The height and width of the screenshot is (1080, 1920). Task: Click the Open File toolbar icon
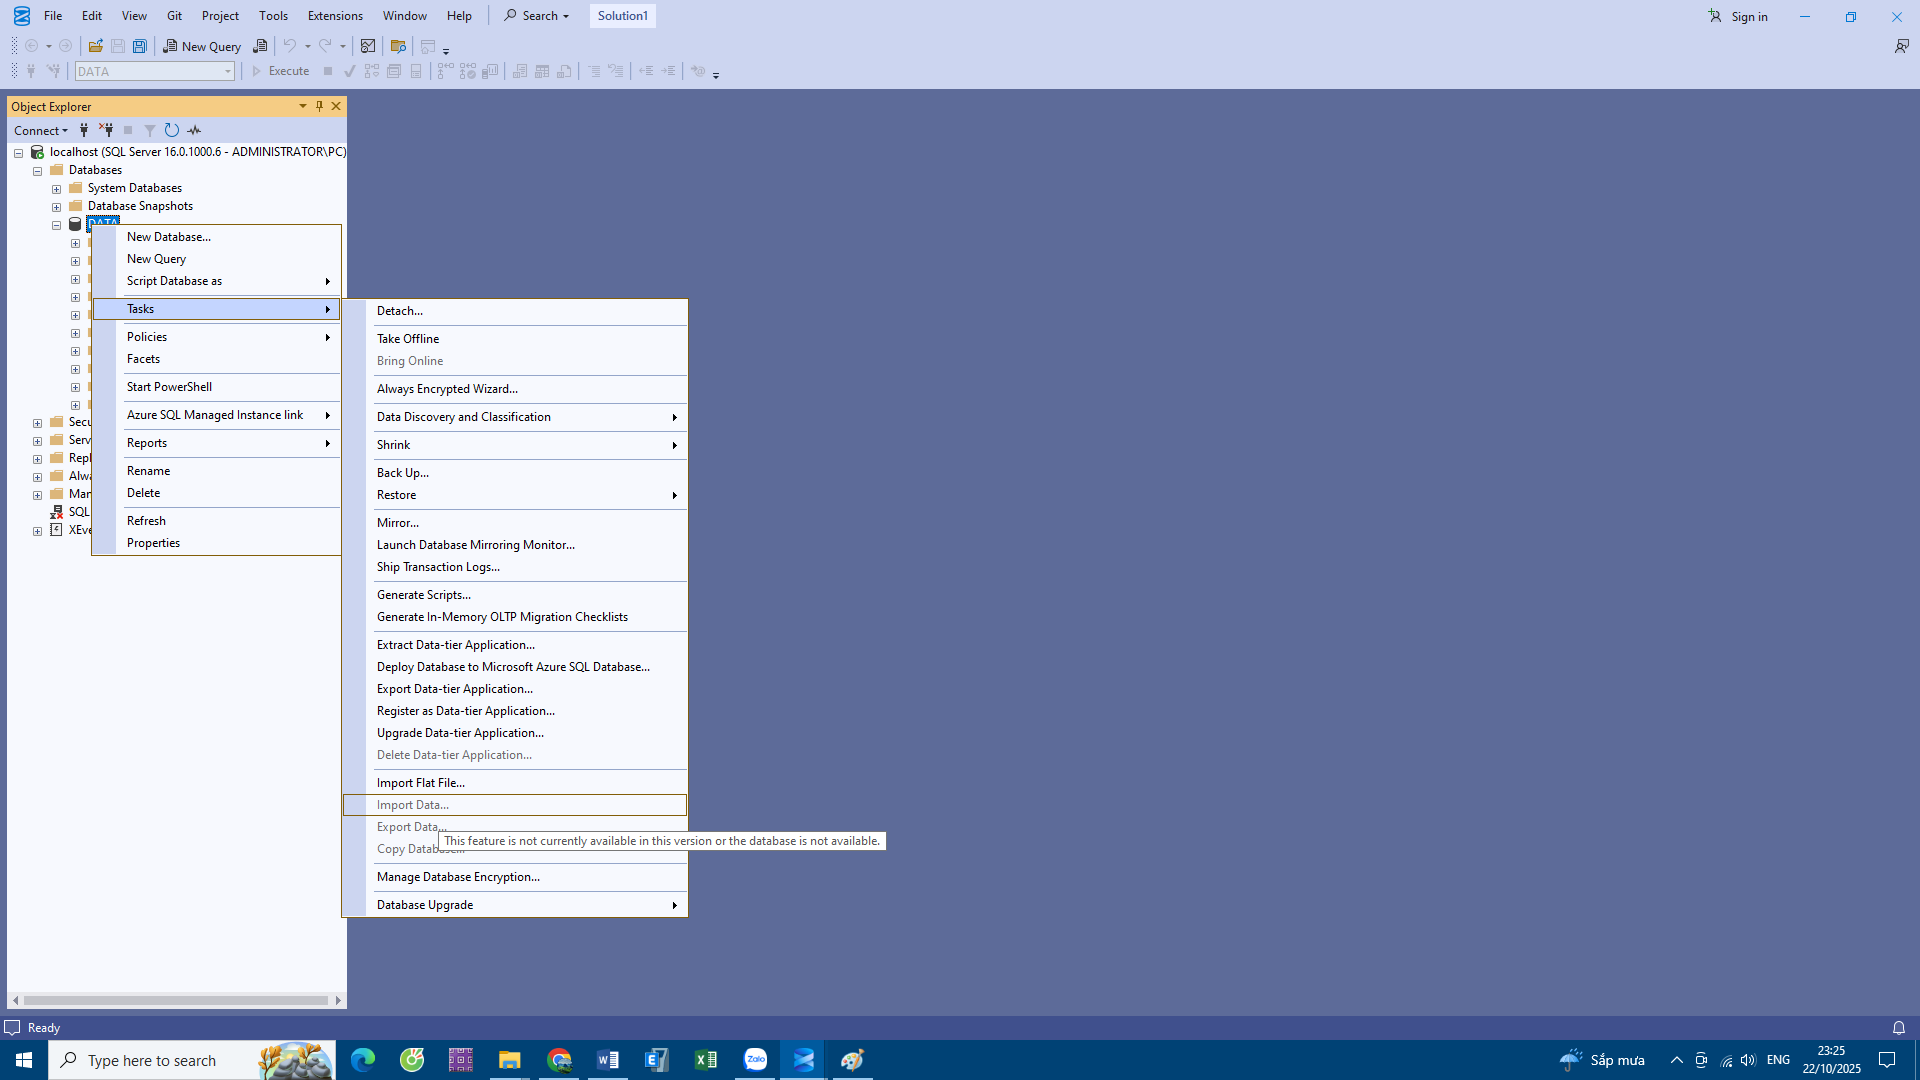(x=96, y=46)
